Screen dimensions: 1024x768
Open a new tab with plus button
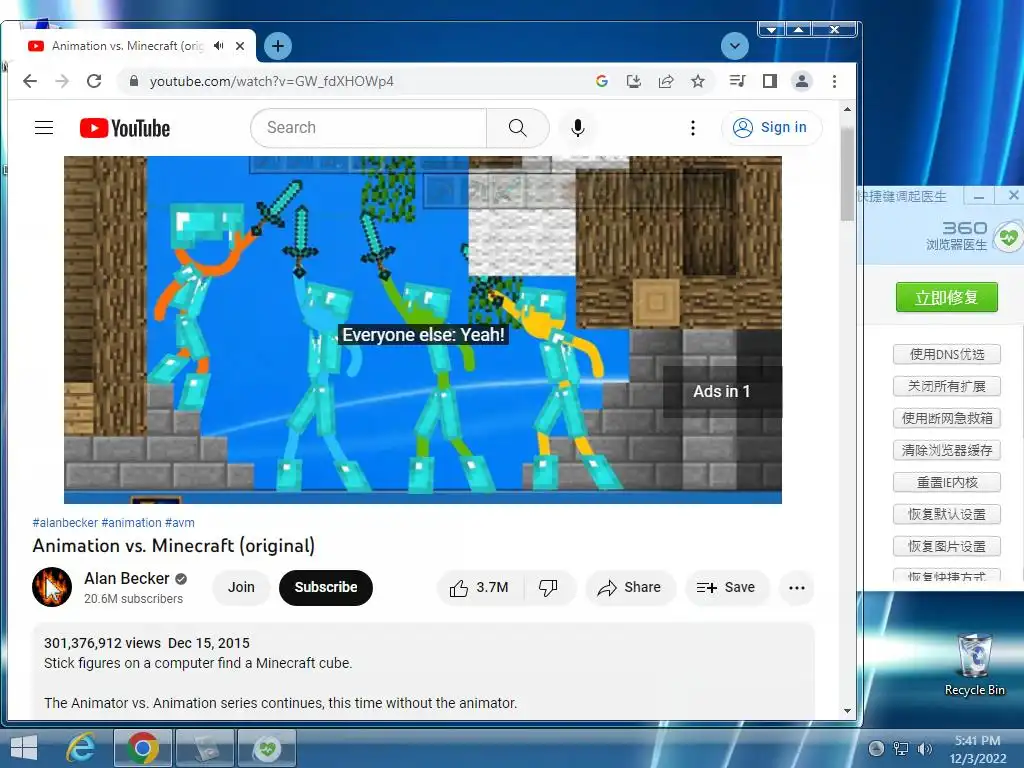(x=278, y=46)
